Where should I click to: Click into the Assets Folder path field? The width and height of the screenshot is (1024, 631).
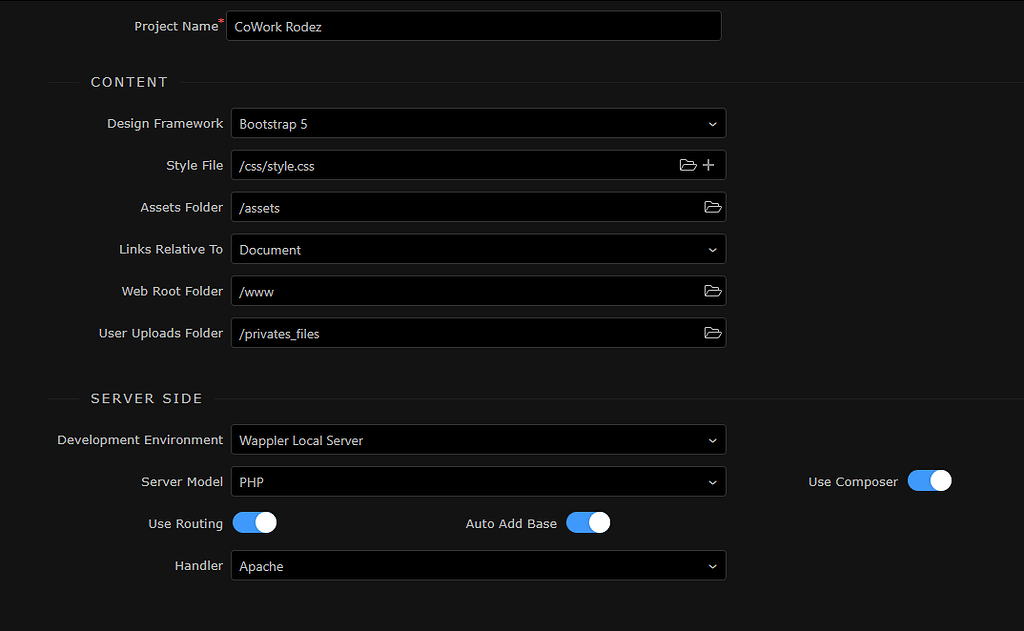point(460,208)
